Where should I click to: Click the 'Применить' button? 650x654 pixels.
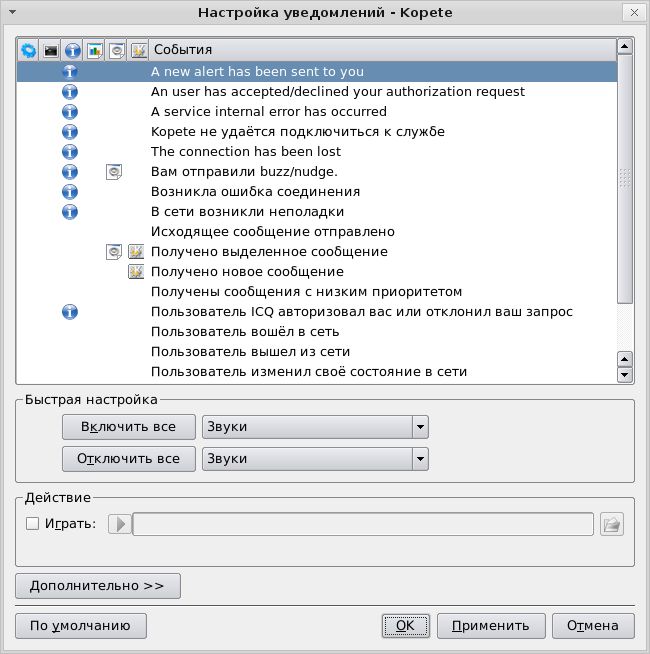(x=490, y=626)
